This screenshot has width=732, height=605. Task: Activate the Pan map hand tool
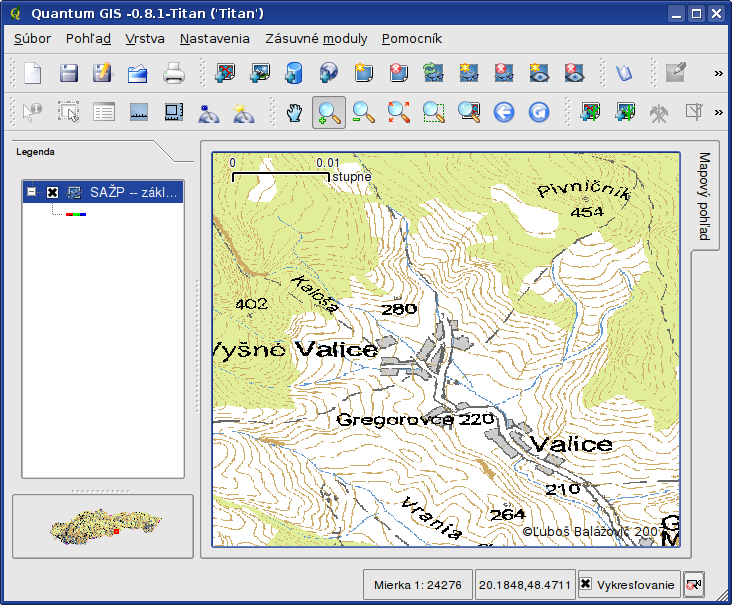click(x=294, y=113)
